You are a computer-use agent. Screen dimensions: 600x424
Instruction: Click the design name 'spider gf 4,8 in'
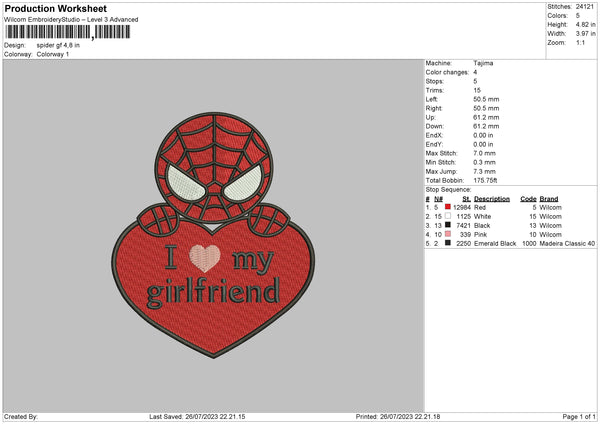tap(58, 45)
